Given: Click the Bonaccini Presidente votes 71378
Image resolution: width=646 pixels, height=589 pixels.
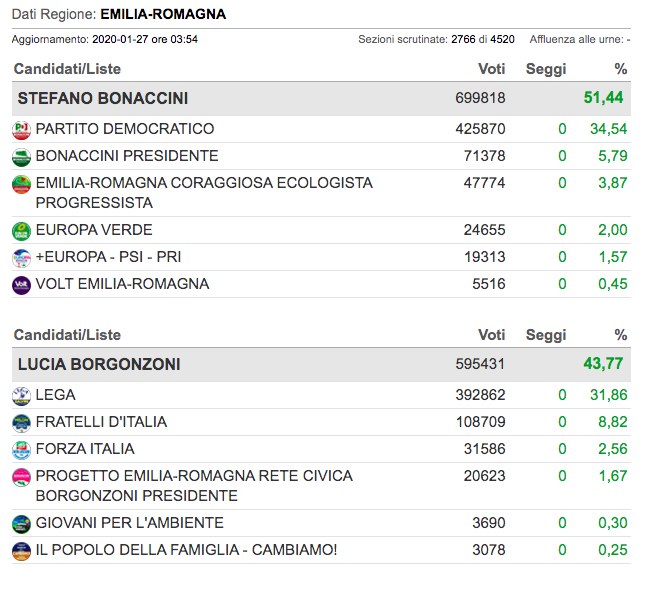Looking at the screenshot, I should click(484, 156).
